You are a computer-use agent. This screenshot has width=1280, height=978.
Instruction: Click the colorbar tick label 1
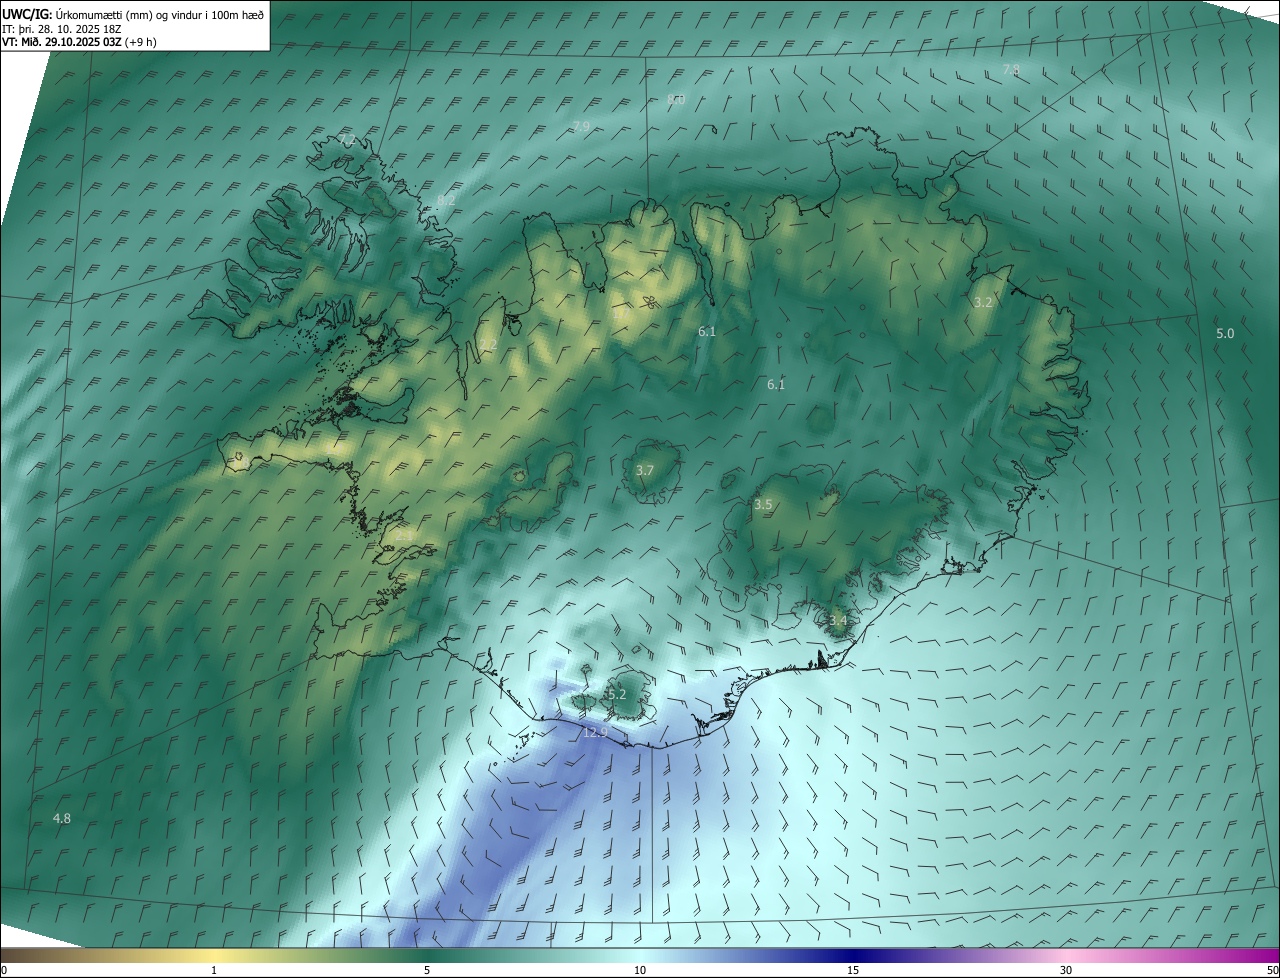214,970
